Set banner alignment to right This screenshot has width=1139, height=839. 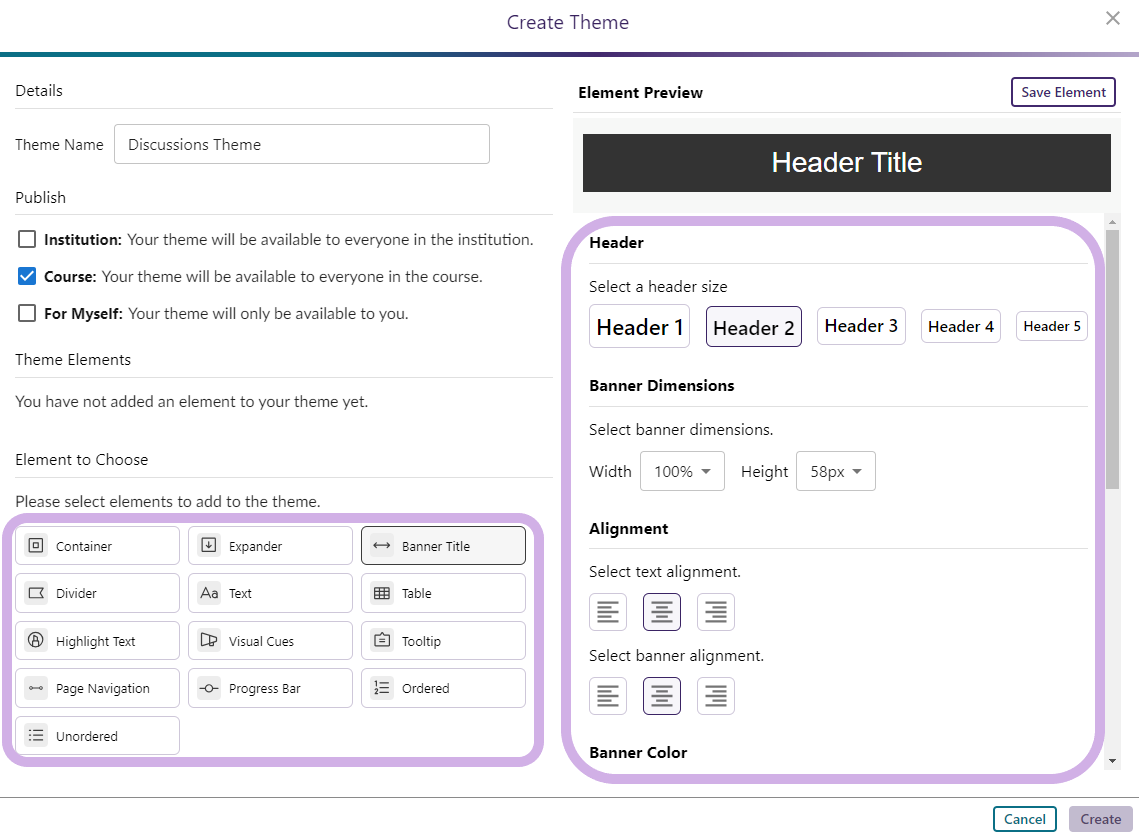click(716, 696)
